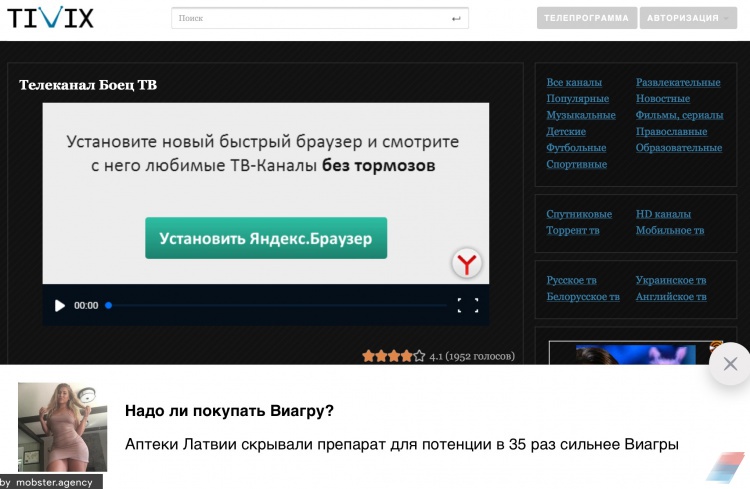The width and height of the screenshot is (750, 489).
Task: Rate the channel with the first star
Action: coord(368,356)
